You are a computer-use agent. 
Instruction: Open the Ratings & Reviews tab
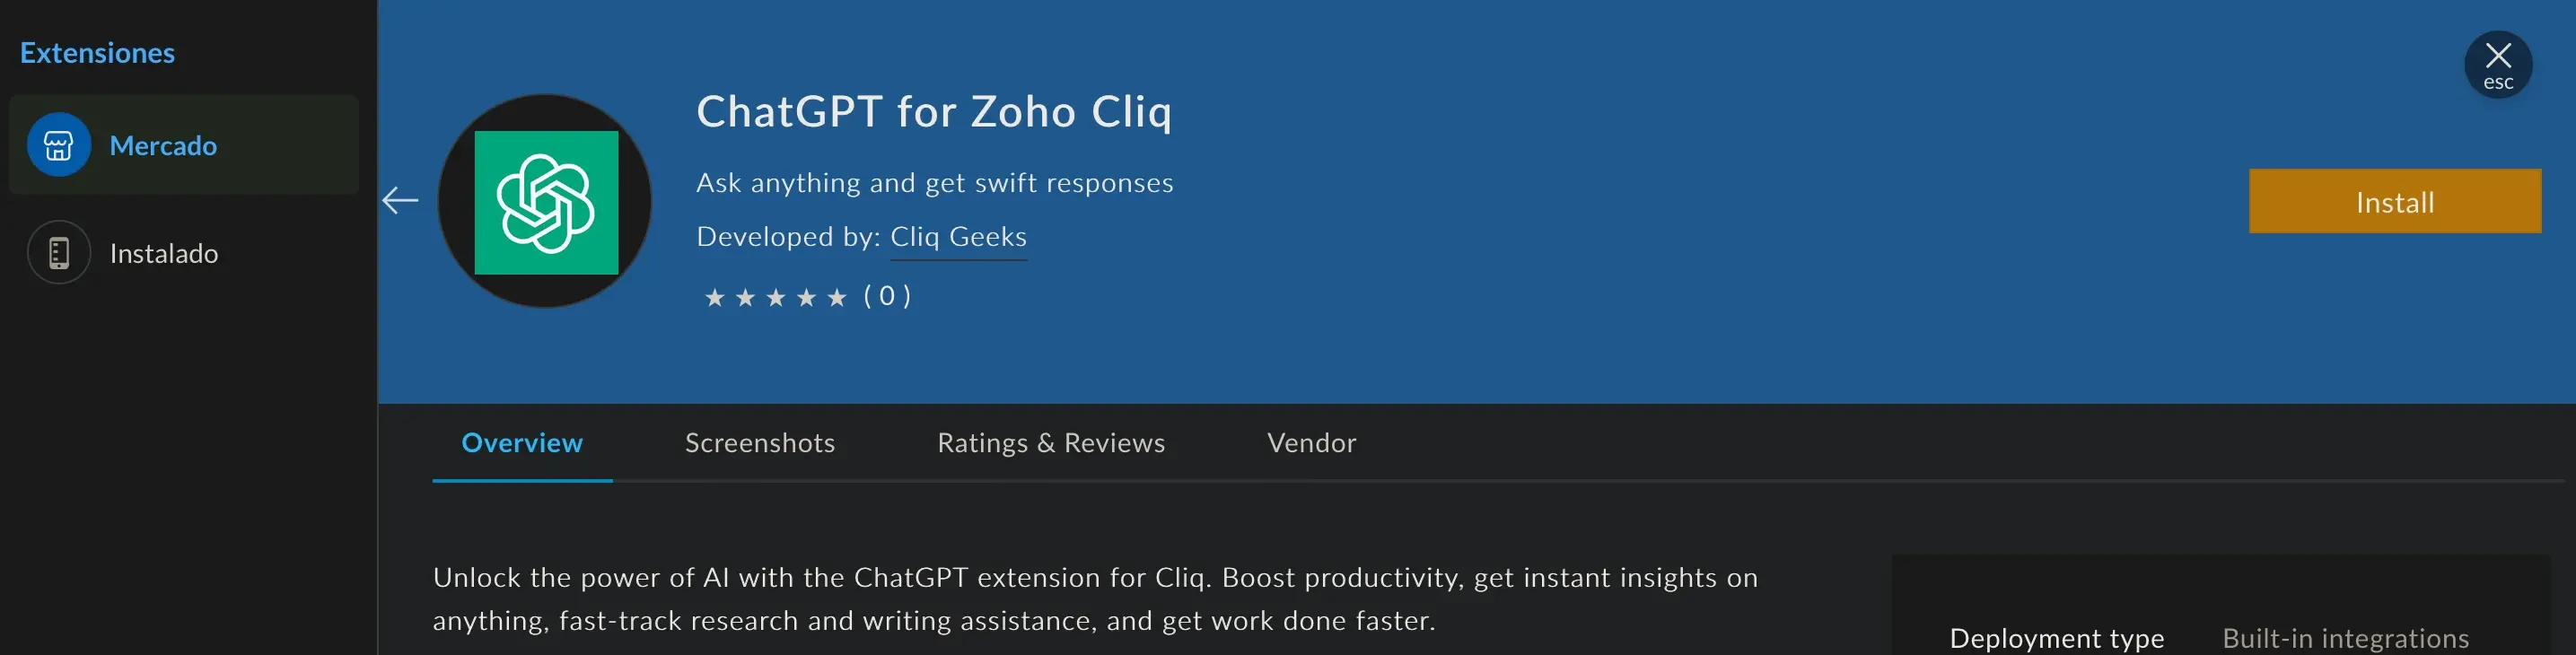(1050, 443)
